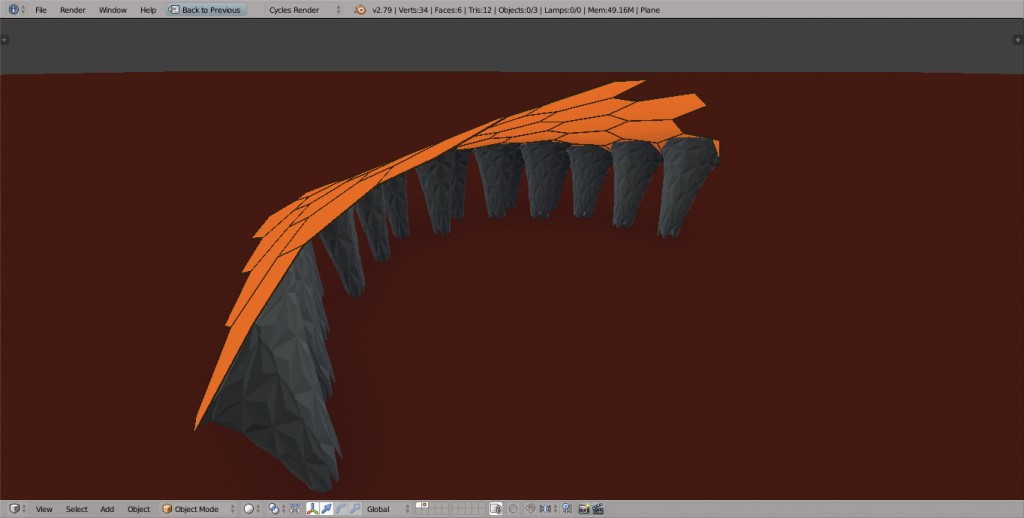Toggle the 3D manipulator widget on/off
This screenshot has height=518, width=1024.
pyautogui.click(x=312, y=509)
